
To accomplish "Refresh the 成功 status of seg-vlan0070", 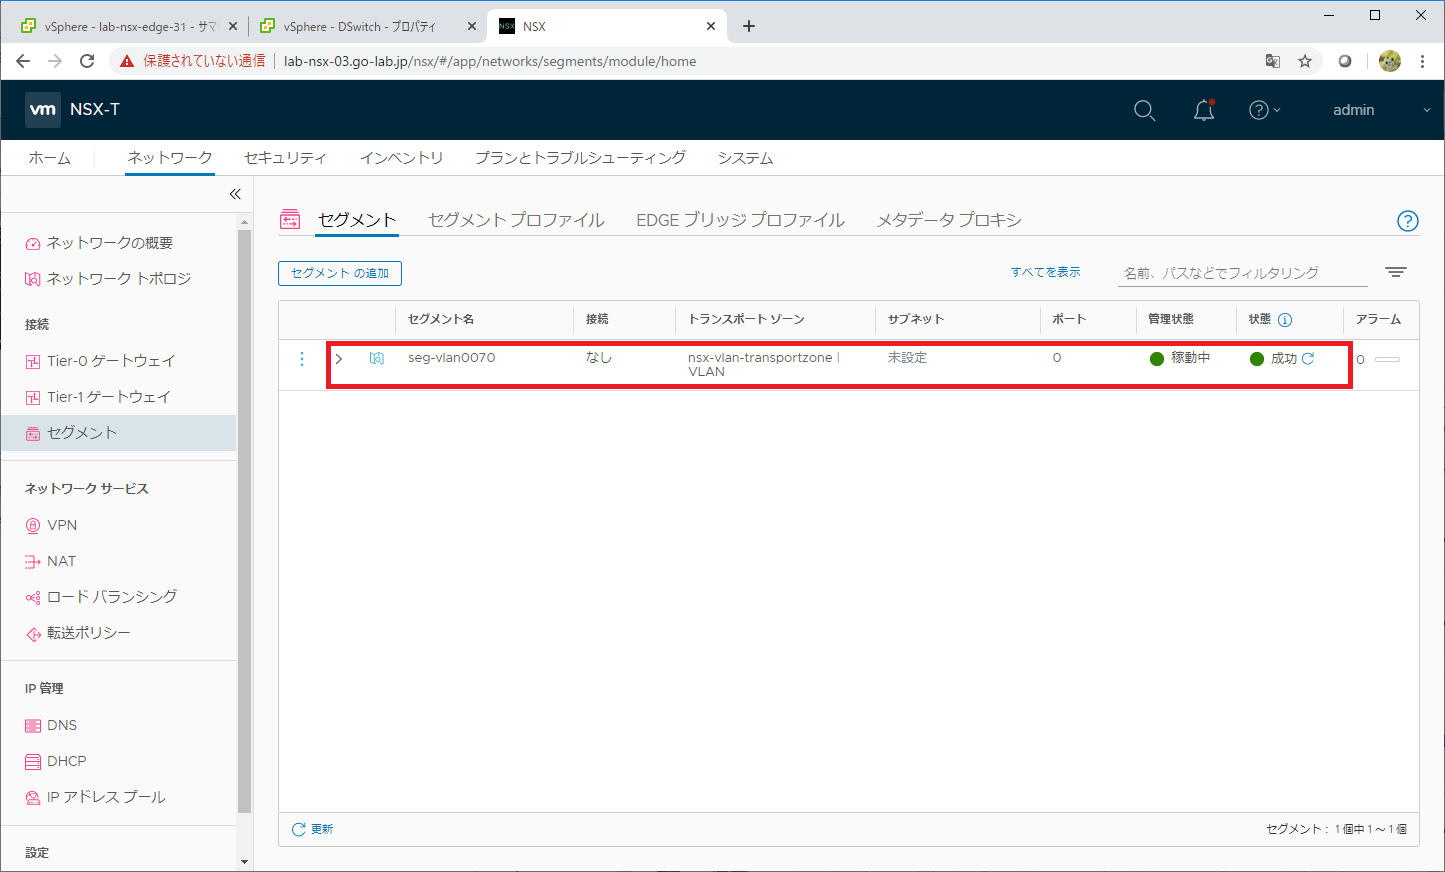I will [1308, 358].
